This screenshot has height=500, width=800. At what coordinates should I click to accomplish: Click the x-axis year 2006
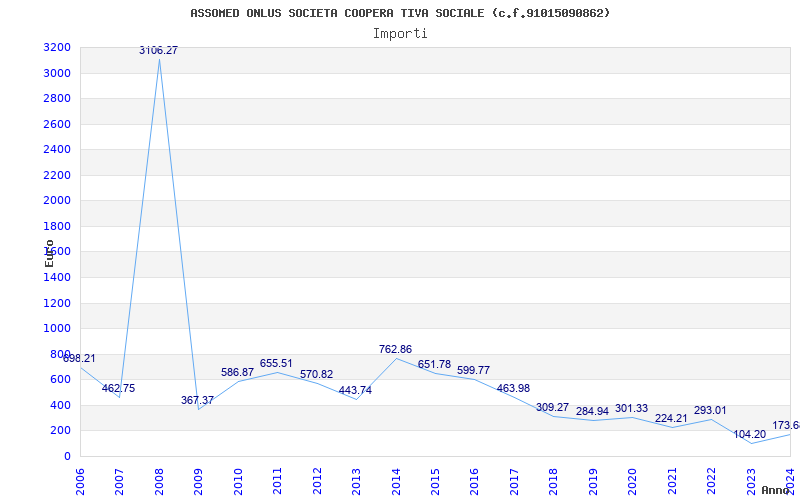point(80,482)
